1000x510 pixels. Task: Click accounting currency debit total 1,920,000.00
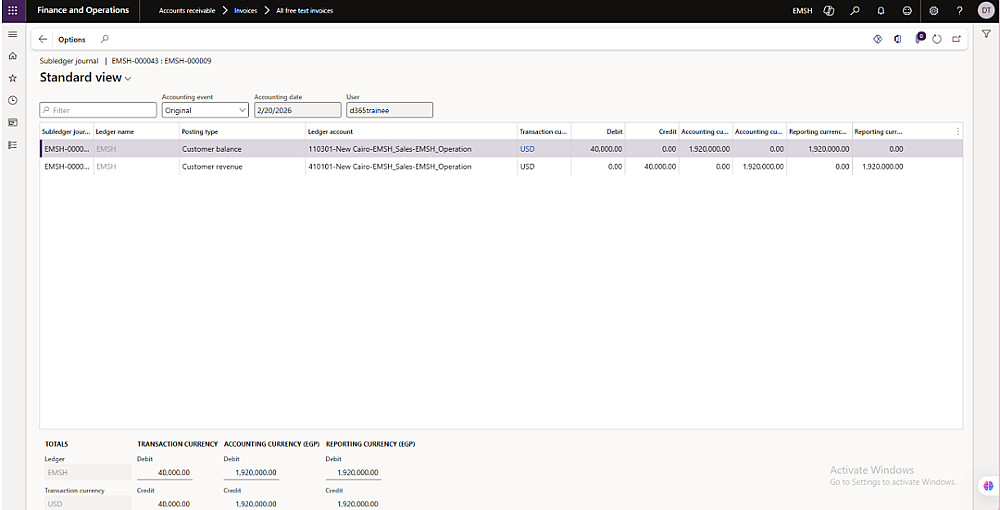click(x=251, y=472)
